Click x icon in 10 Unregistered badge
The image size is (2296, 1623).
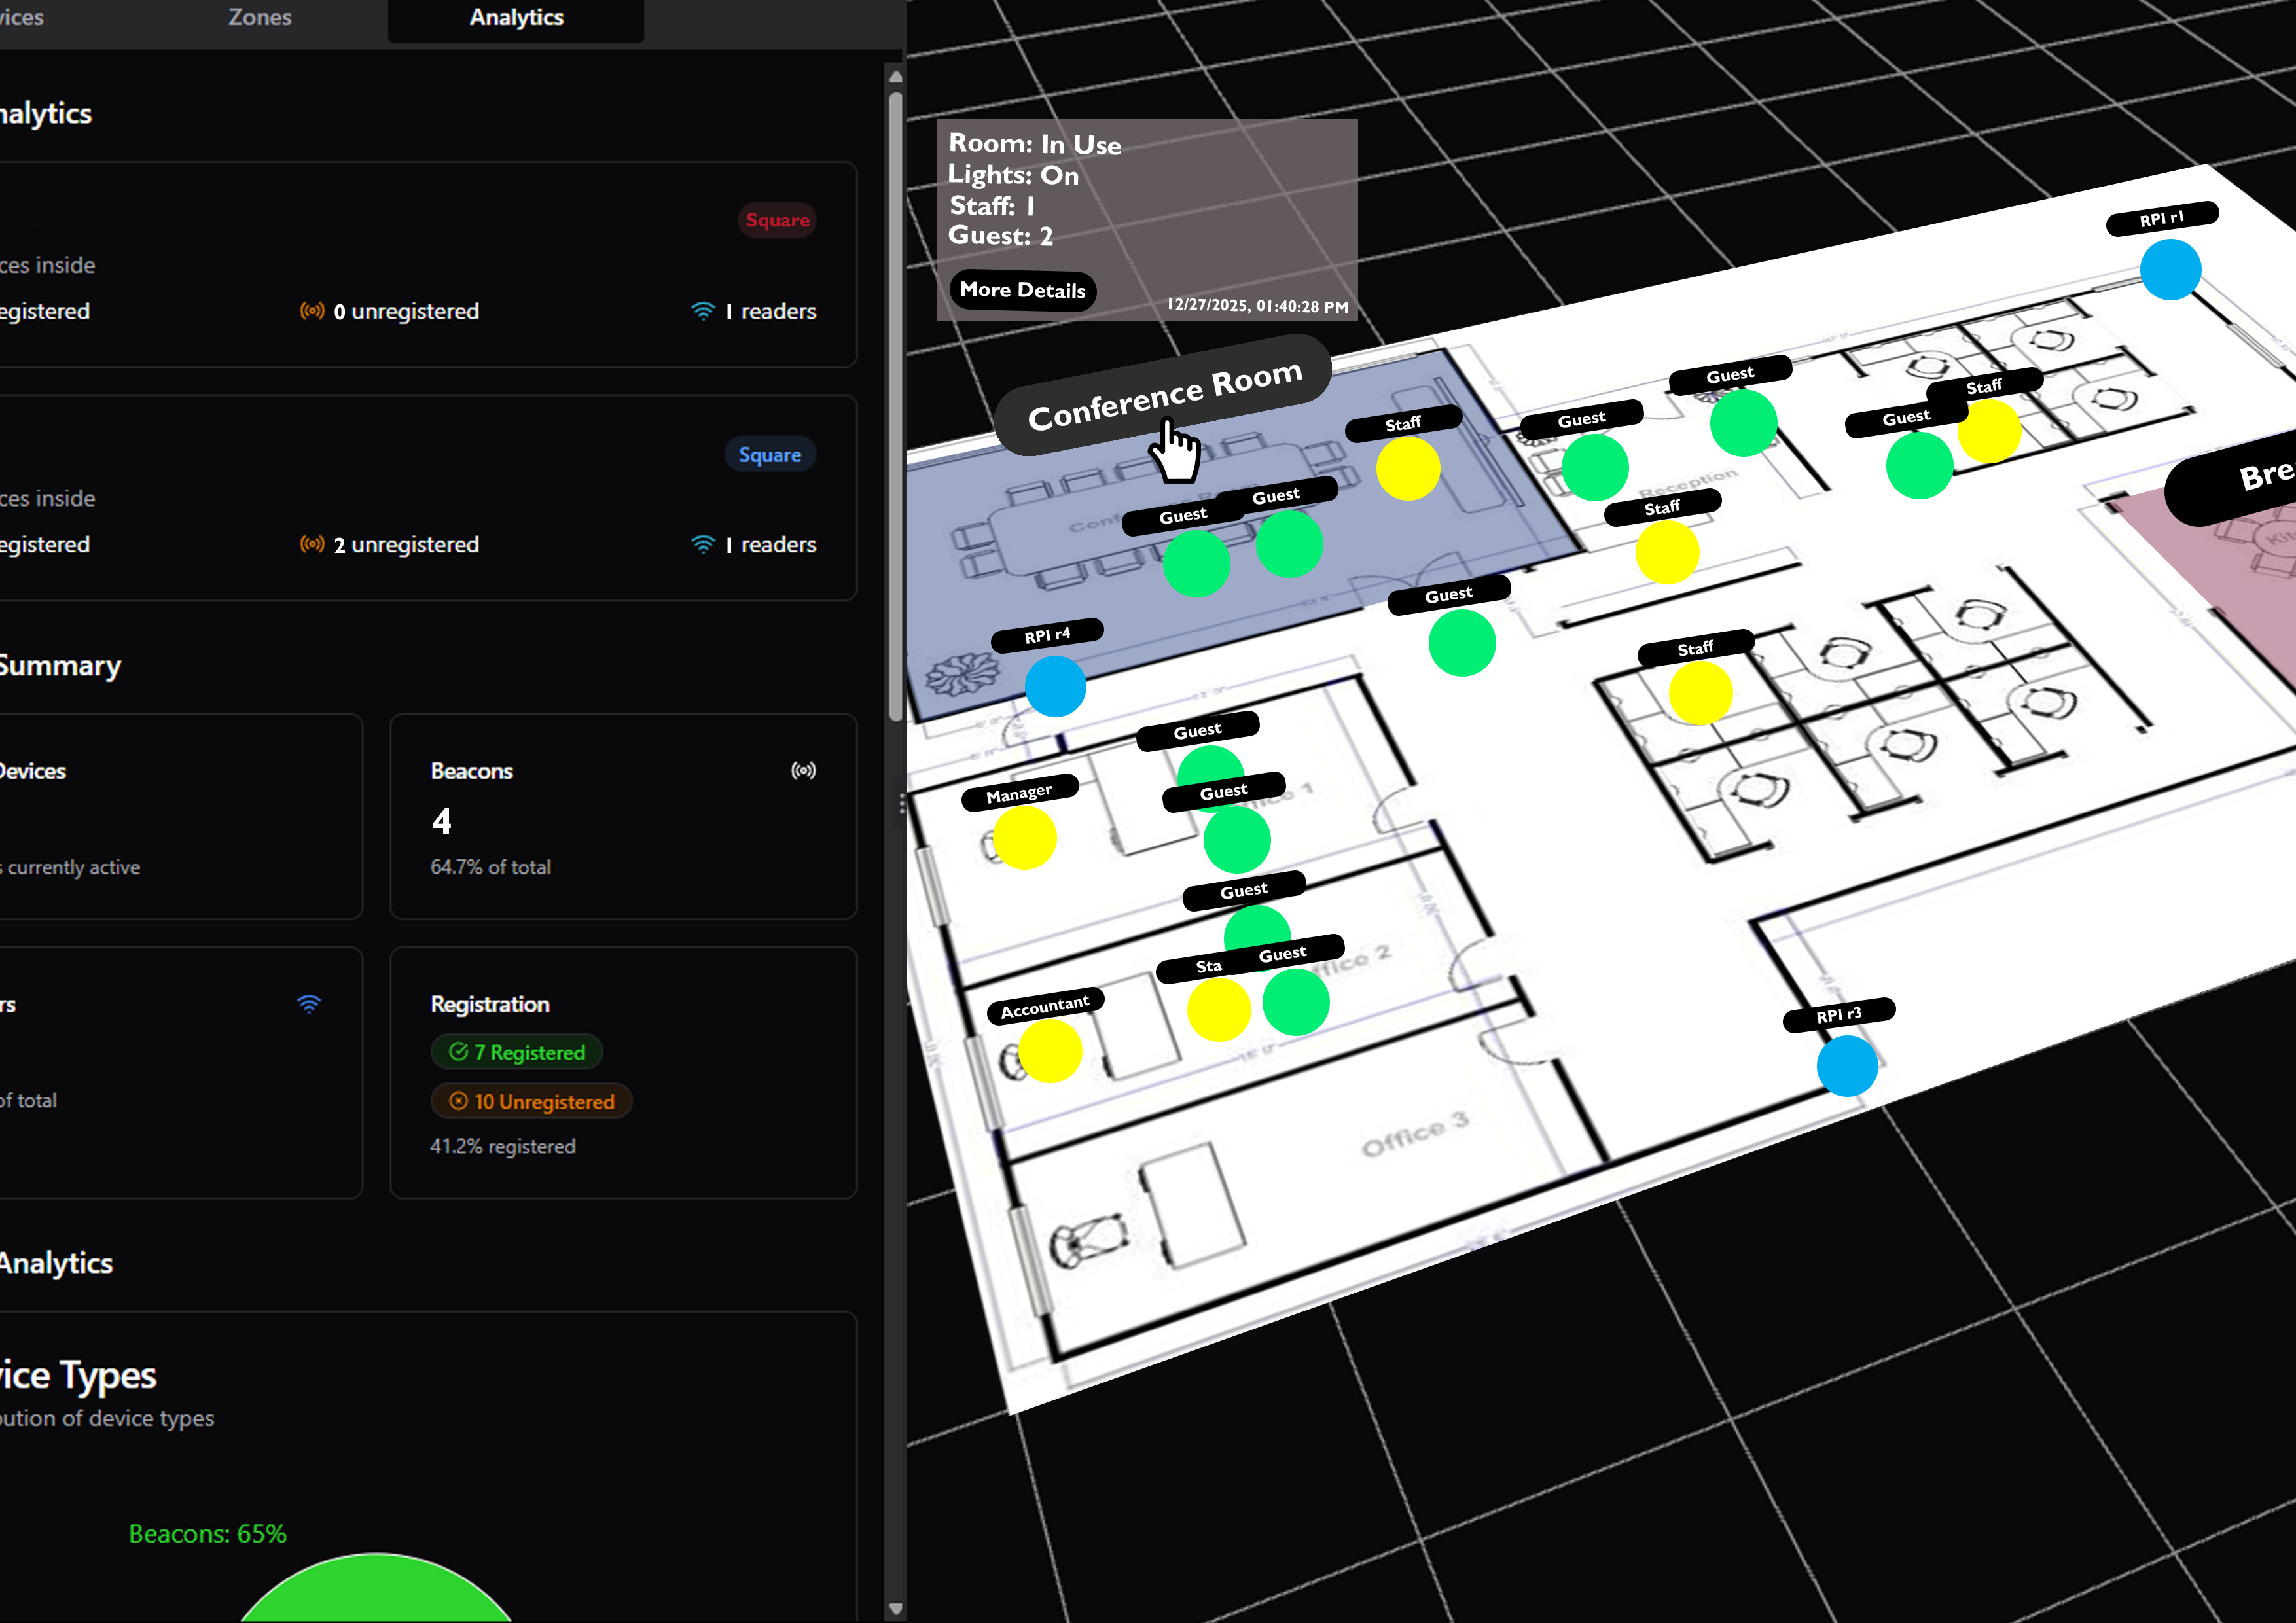coord(459,1100)
